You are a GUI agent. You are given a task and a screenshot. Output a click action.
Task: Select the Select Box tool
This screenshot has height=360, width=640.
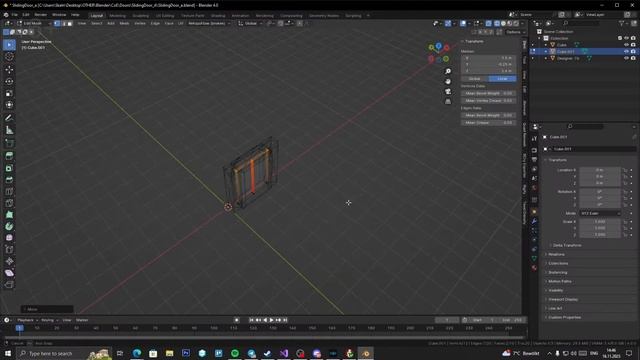9,45
